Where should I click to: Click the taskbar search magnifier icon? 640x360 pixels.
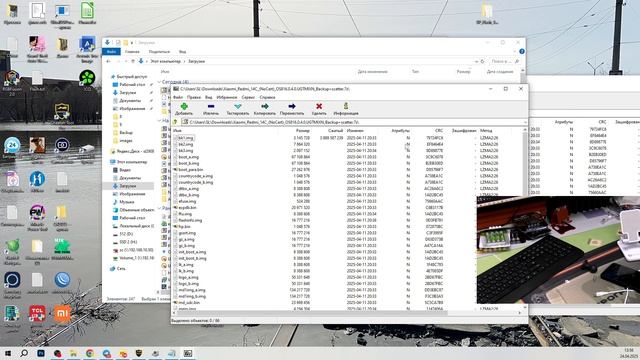(x=24, y=353)
